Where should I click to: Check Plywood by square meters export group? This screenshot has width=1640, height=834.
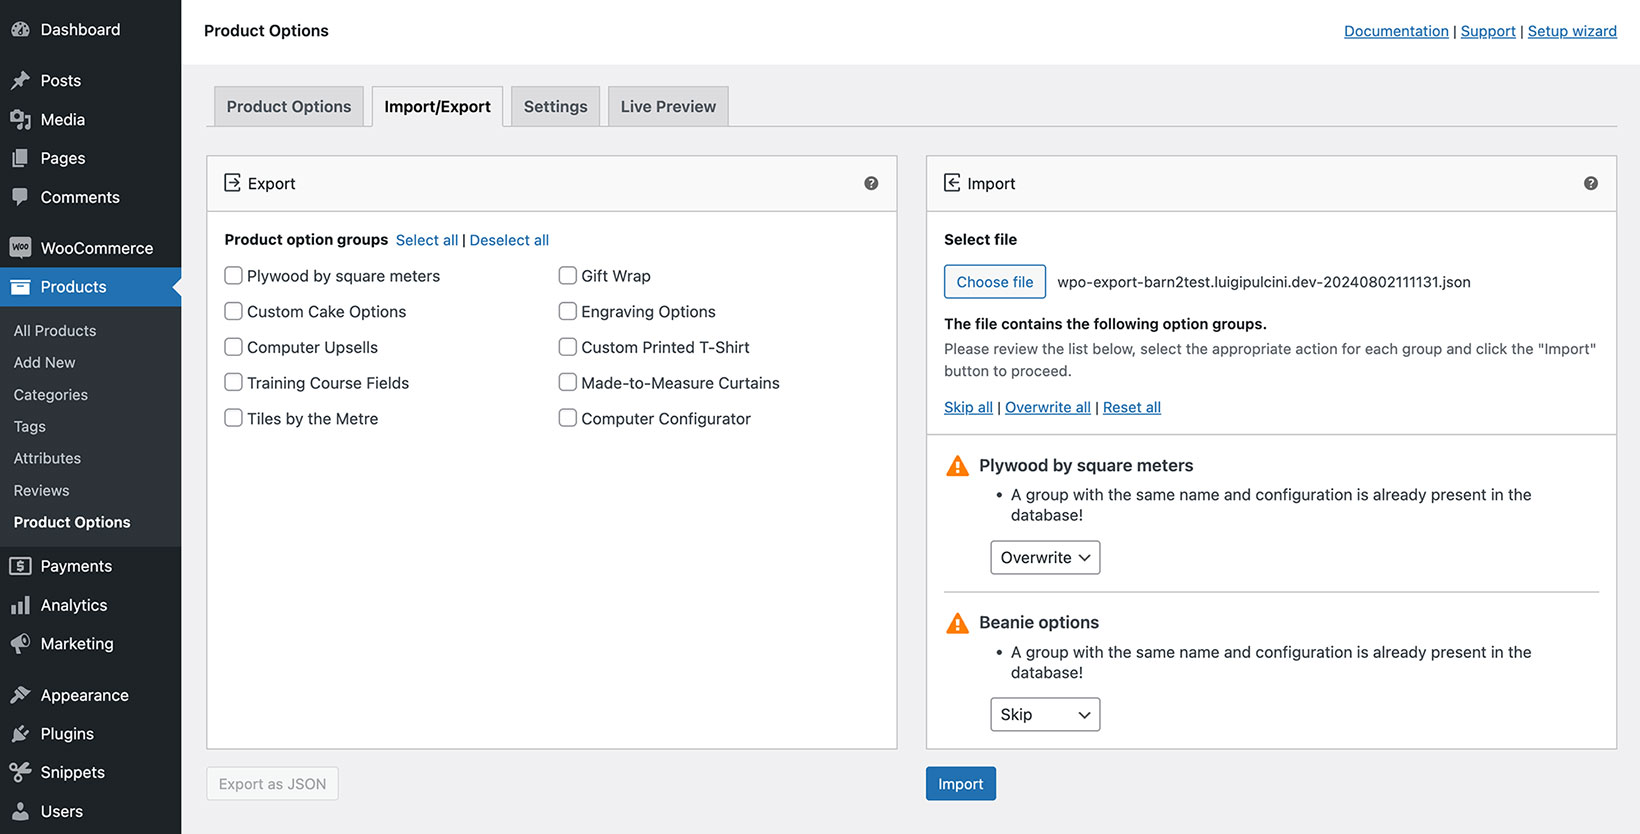(233, 275)
